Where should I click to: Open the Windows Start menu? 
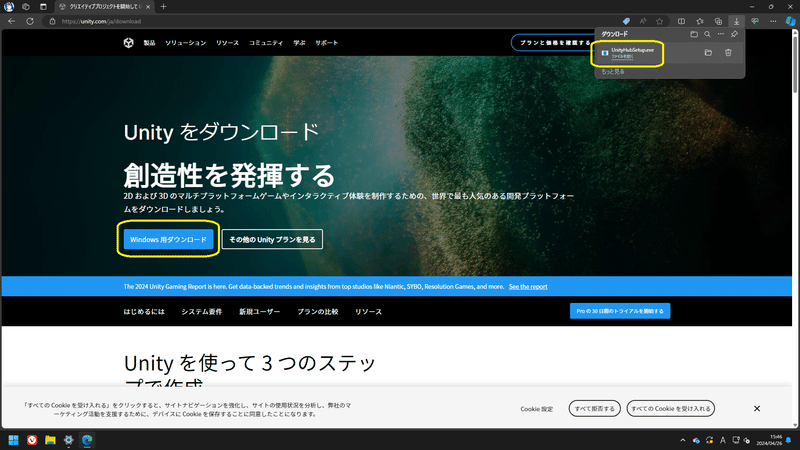click(x=13, y=440)
